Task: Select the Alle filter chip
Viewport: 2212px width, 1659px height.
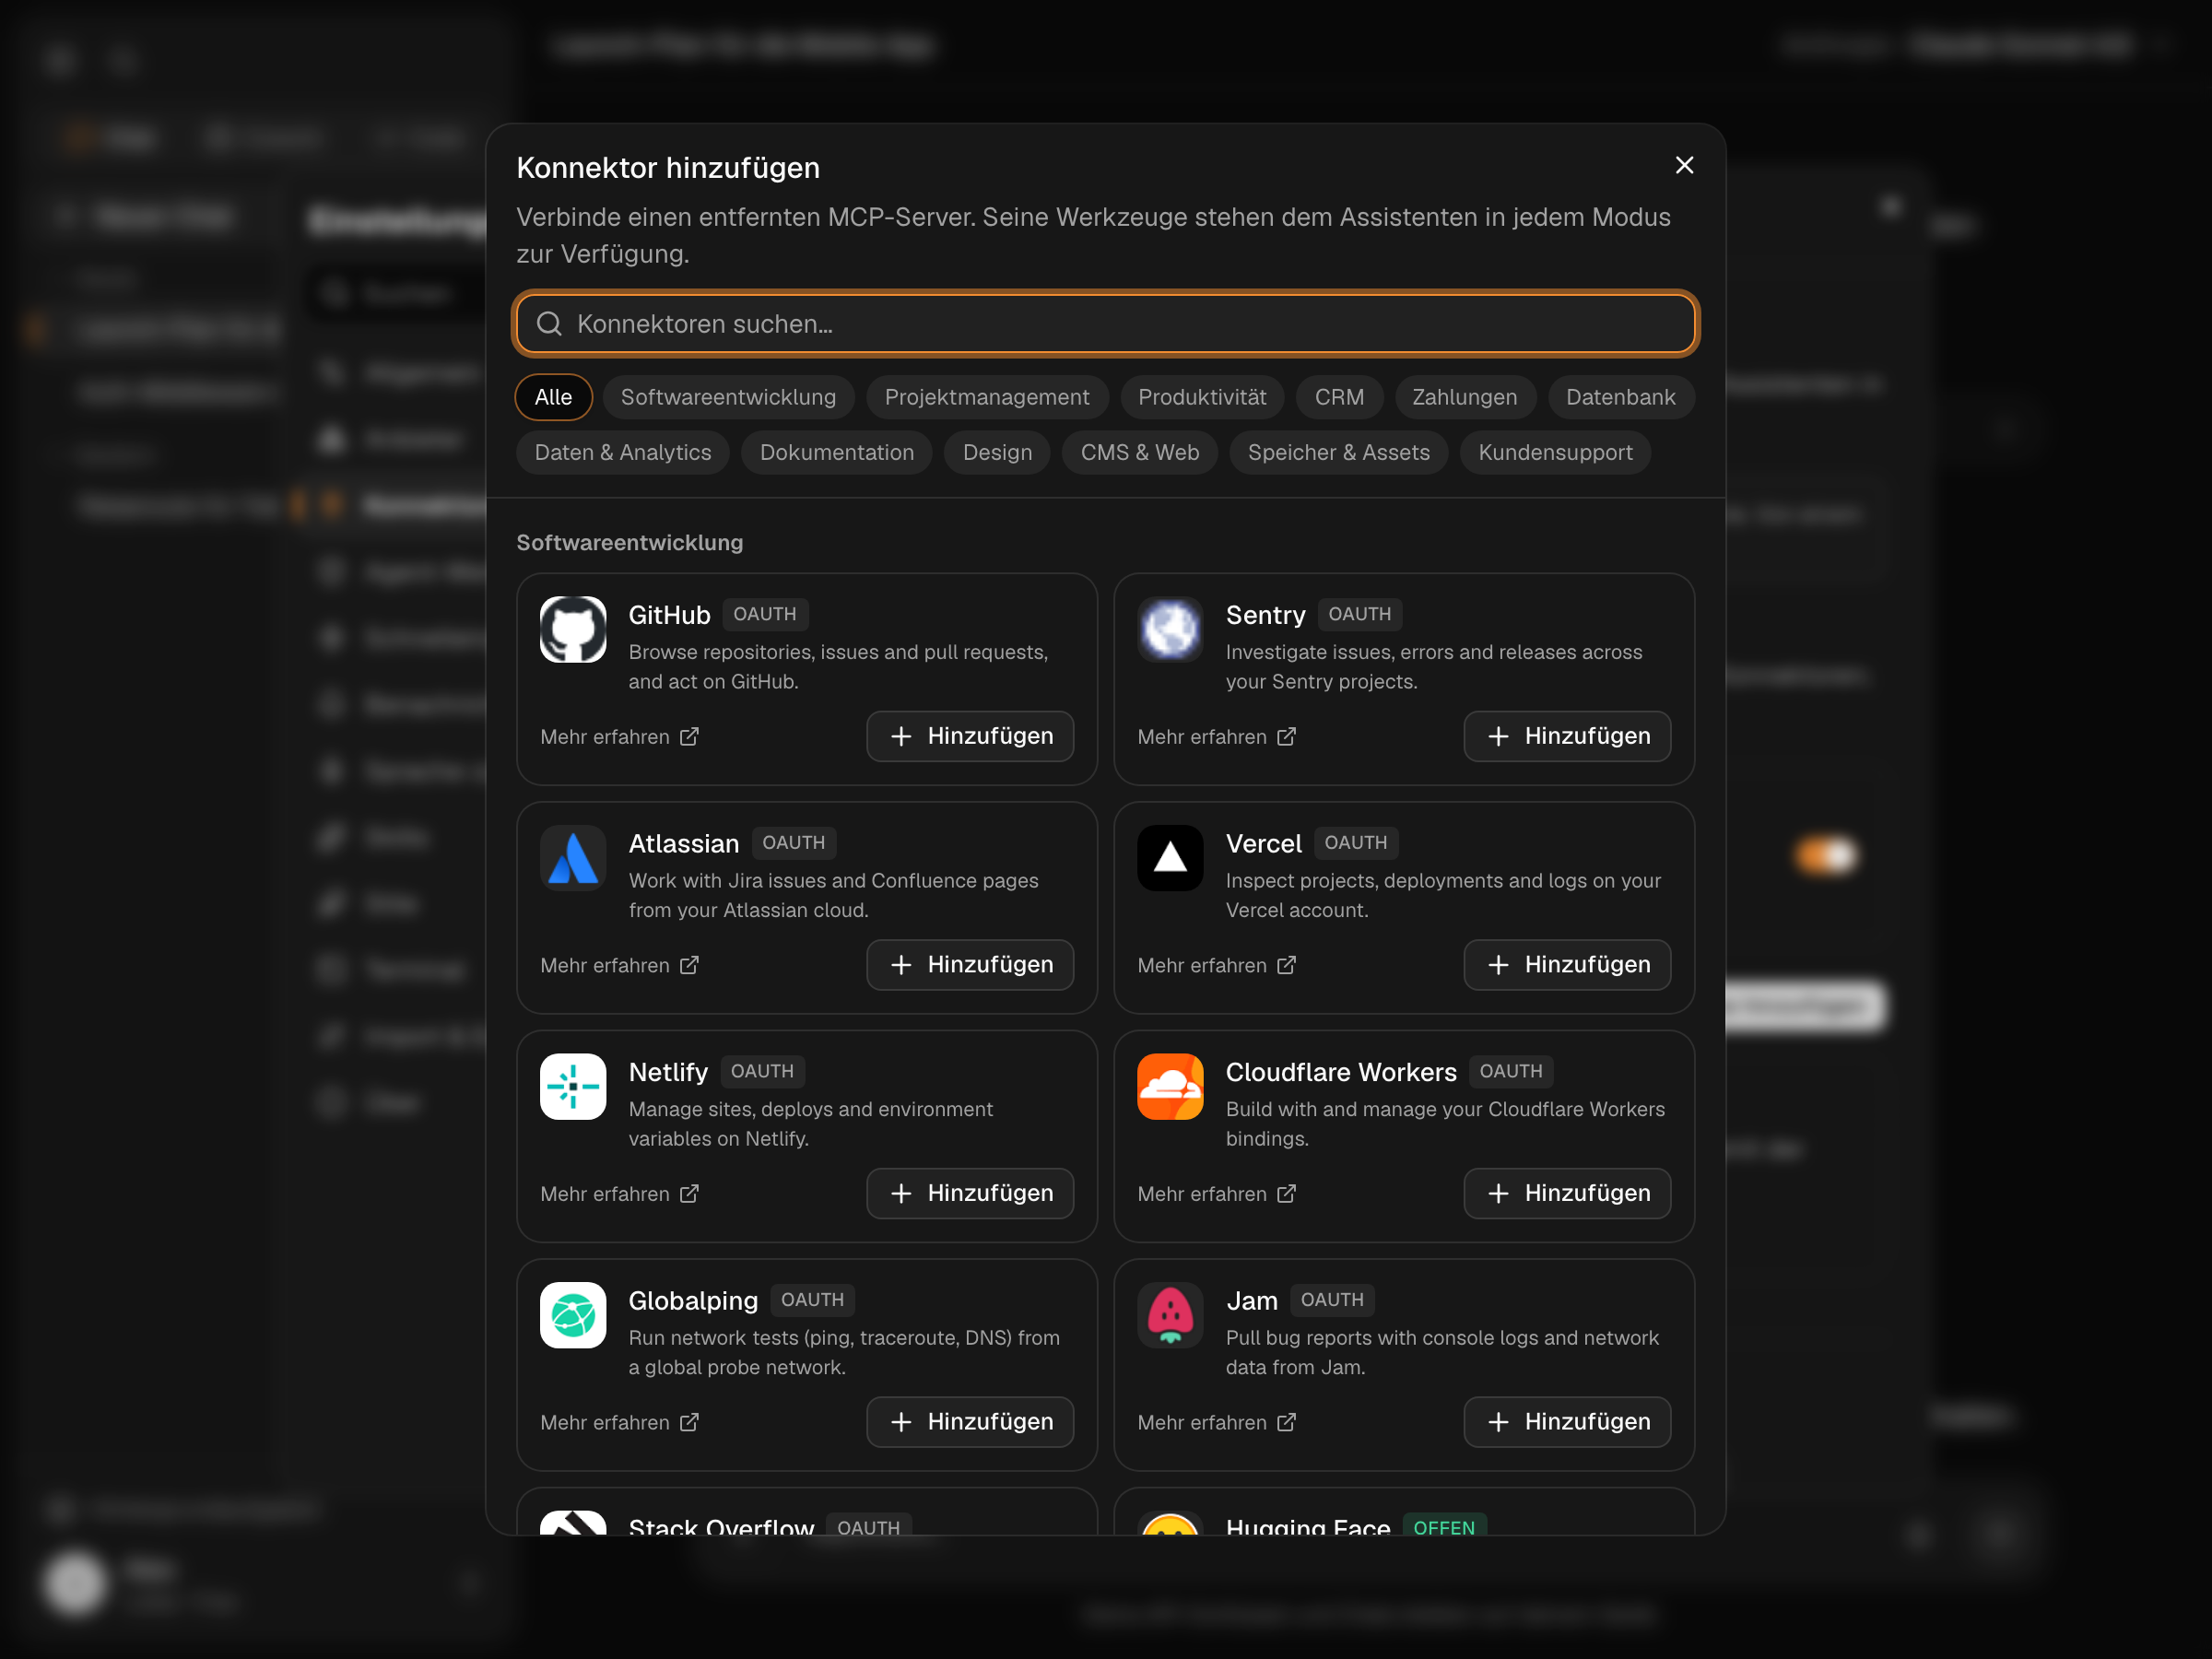Action: [x=553, y=397]
